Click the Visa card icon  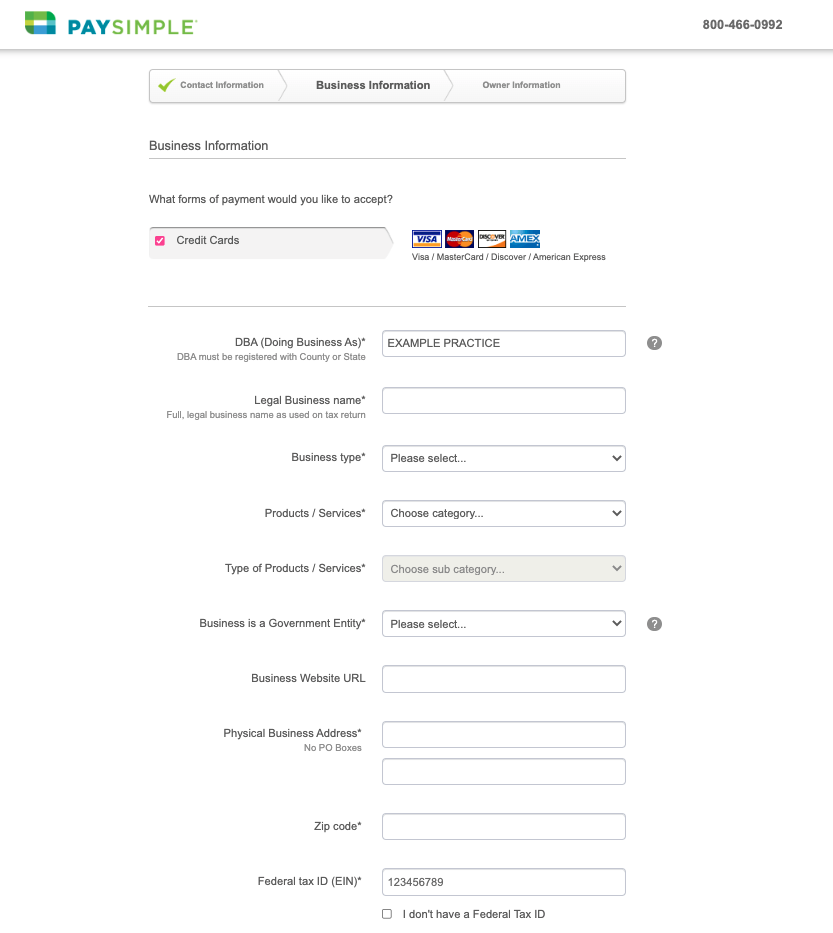[427, 239]
